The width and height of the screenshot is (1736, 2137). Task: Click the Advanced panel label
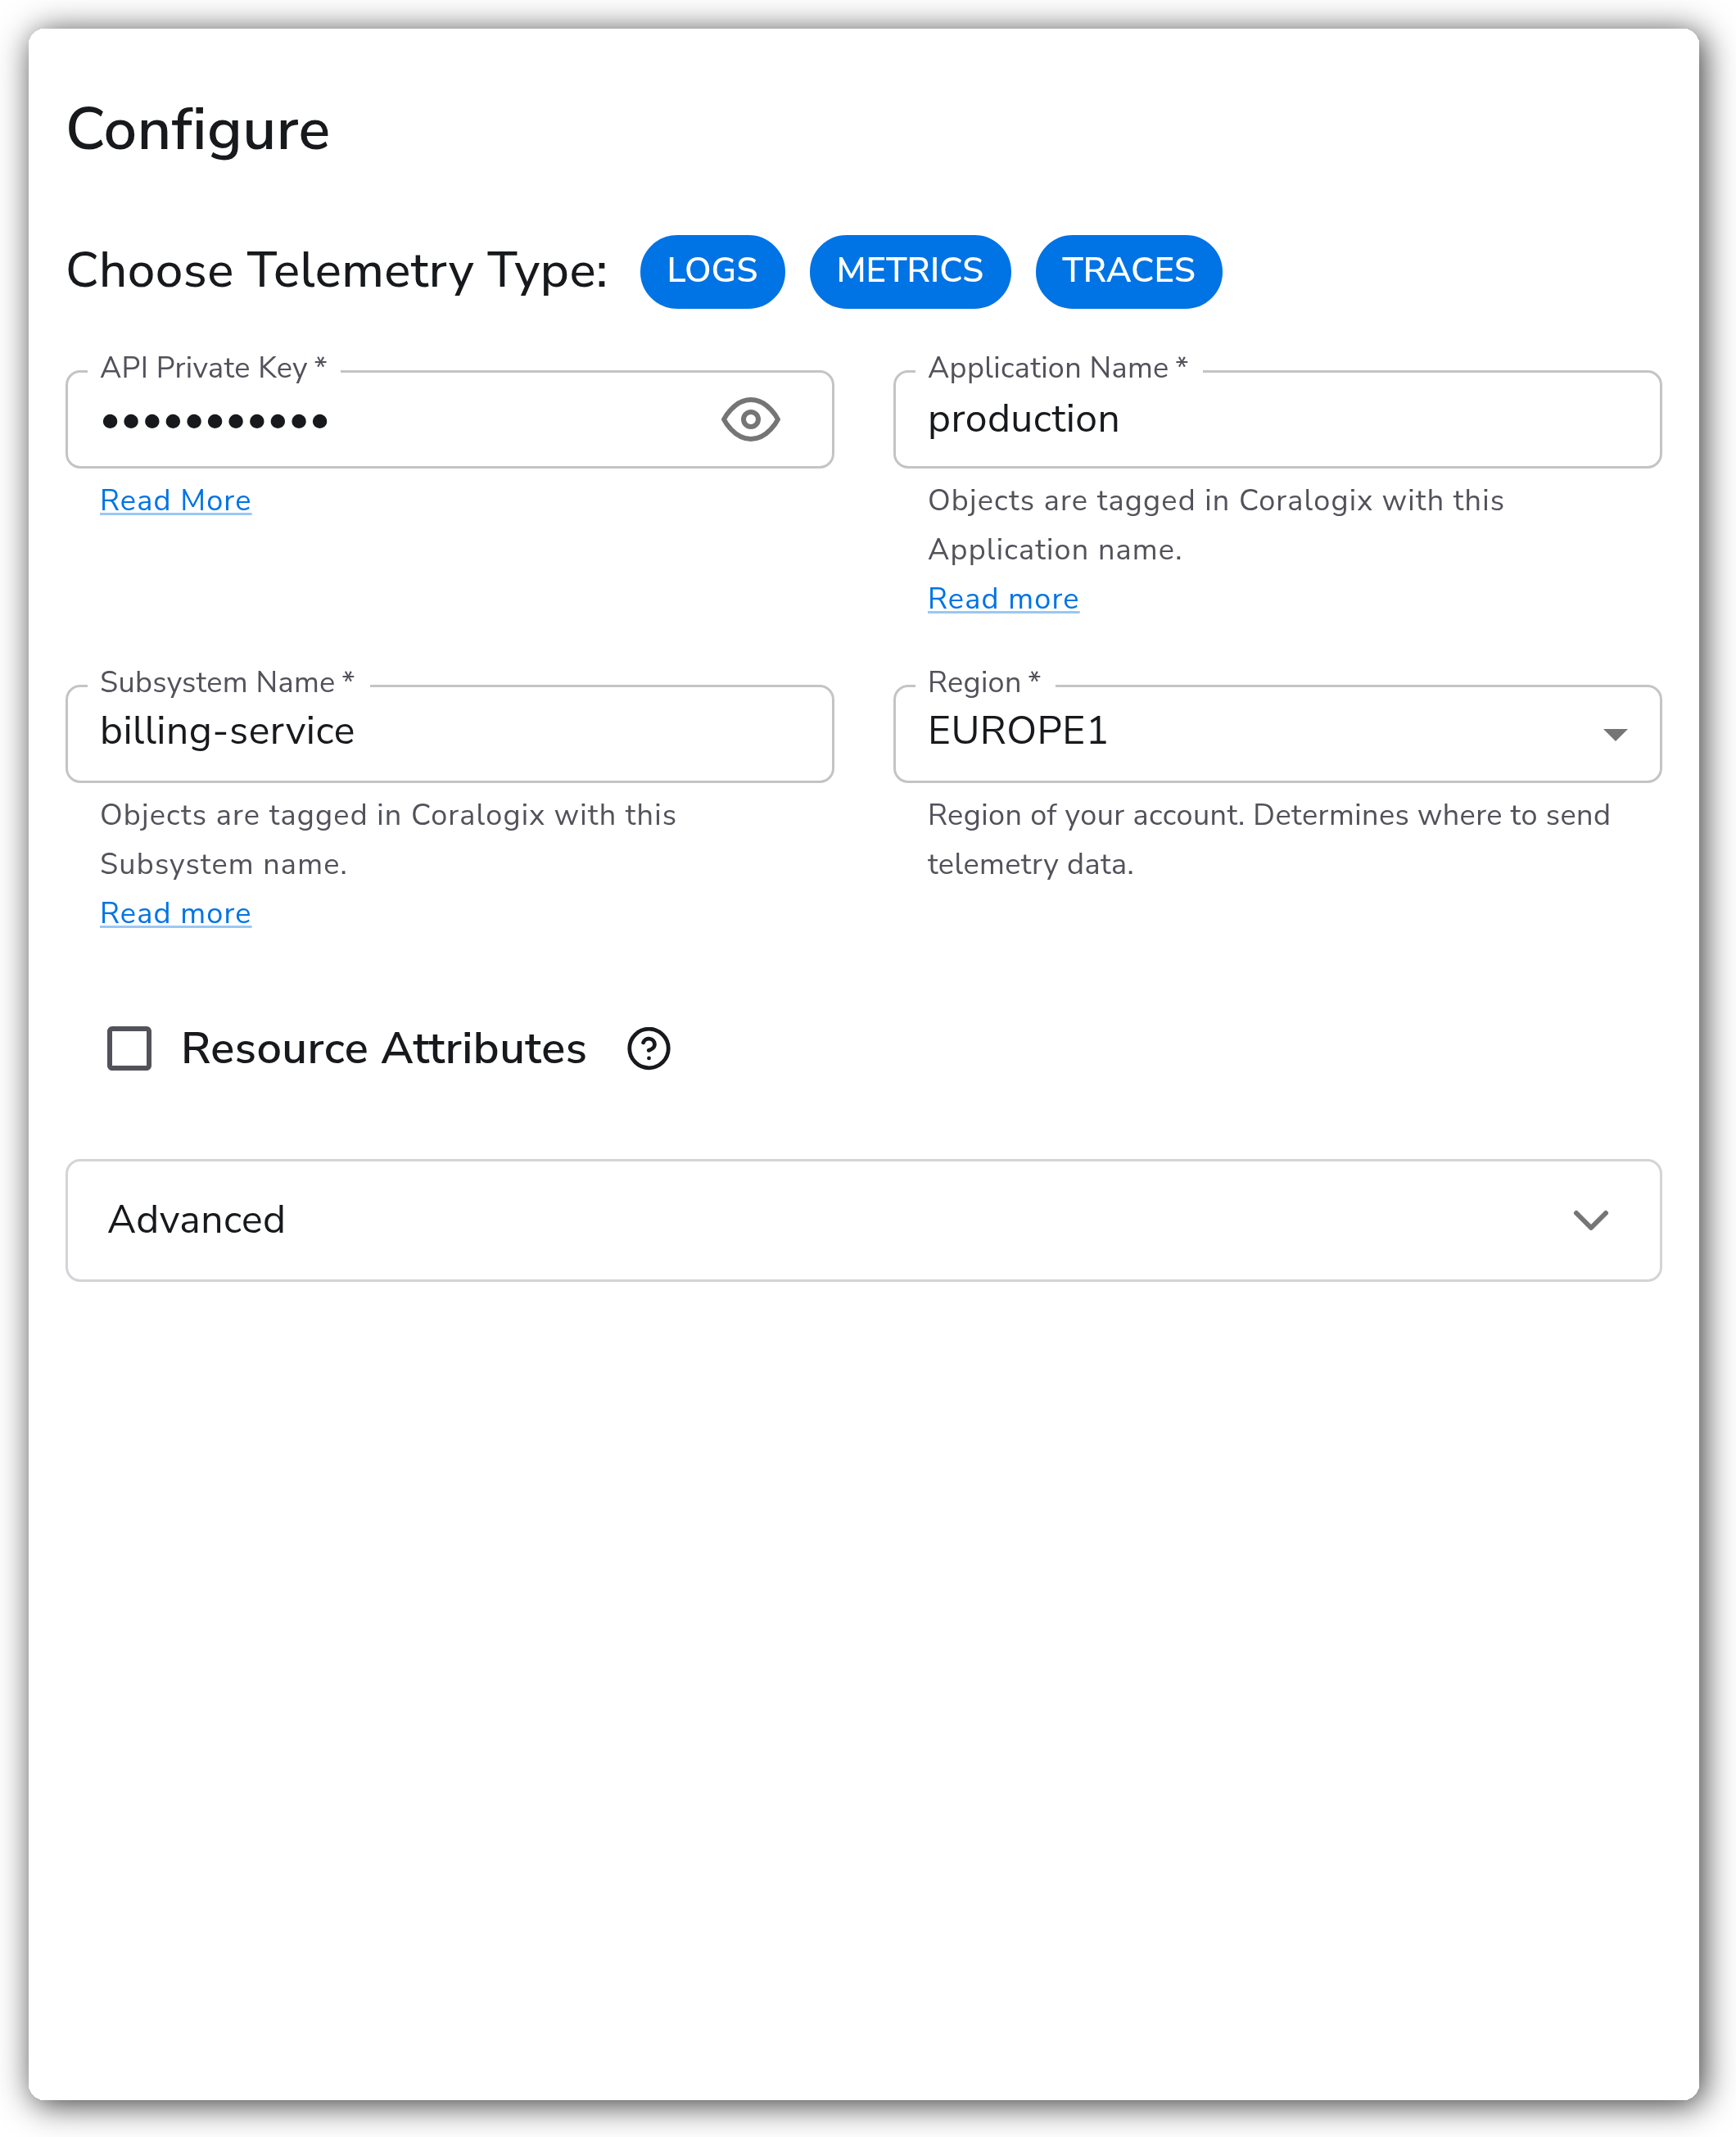[x=196, y=1221]
